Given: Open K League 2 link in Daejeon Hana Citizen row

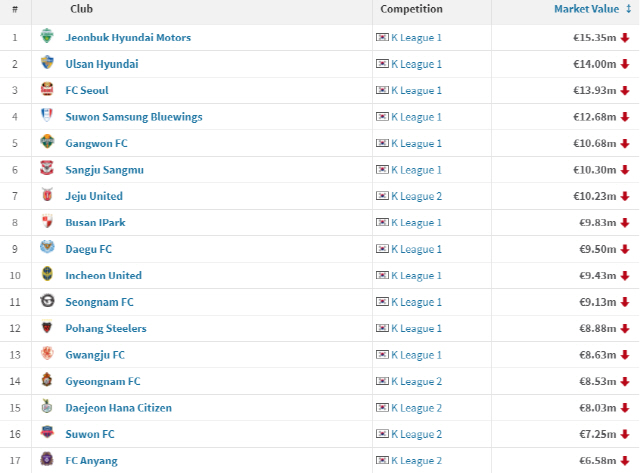Looking at the screenshot, I should pyautogui.click(x=416, y=408).
